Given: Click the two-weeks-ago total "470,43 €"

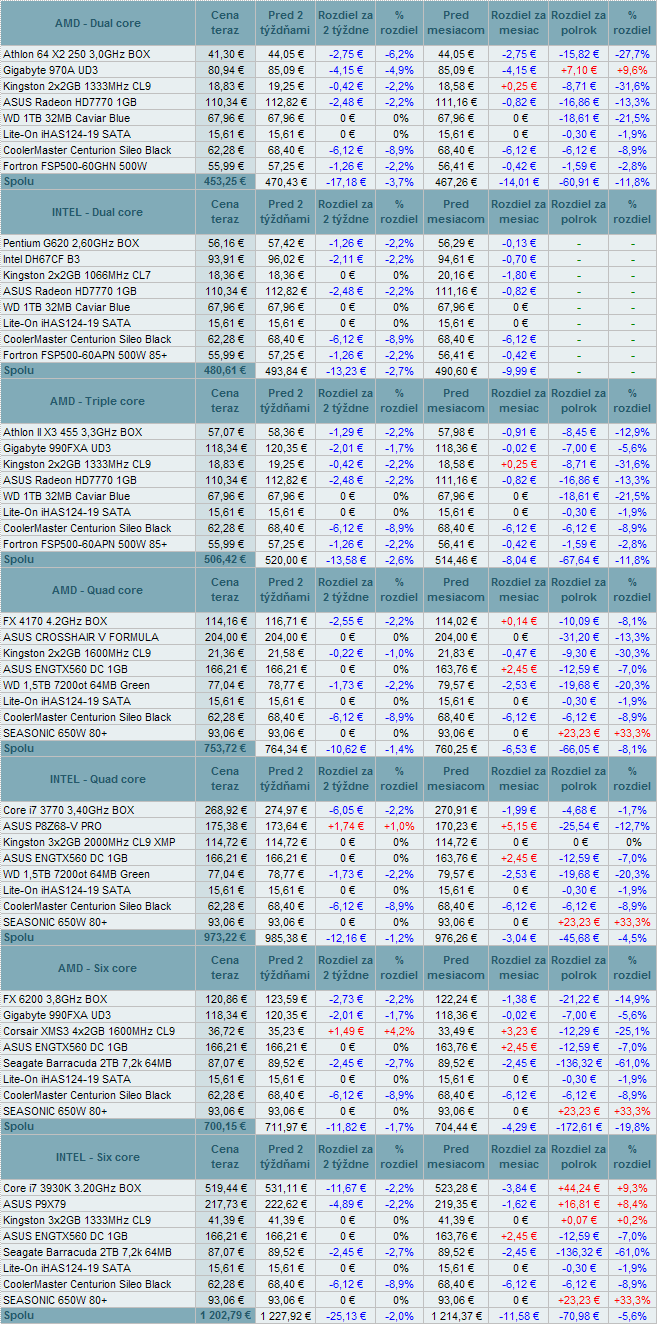Looking at the screenshot, I should point(286,182).
